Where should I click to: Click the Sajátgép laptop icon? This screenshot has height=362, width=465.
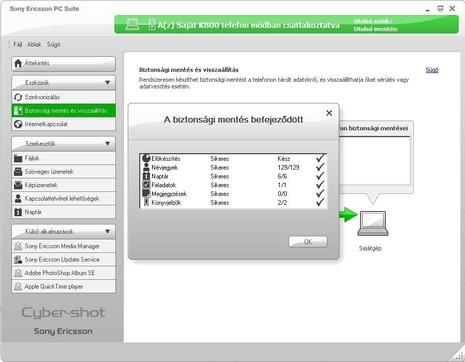click(x=373, y=223)
